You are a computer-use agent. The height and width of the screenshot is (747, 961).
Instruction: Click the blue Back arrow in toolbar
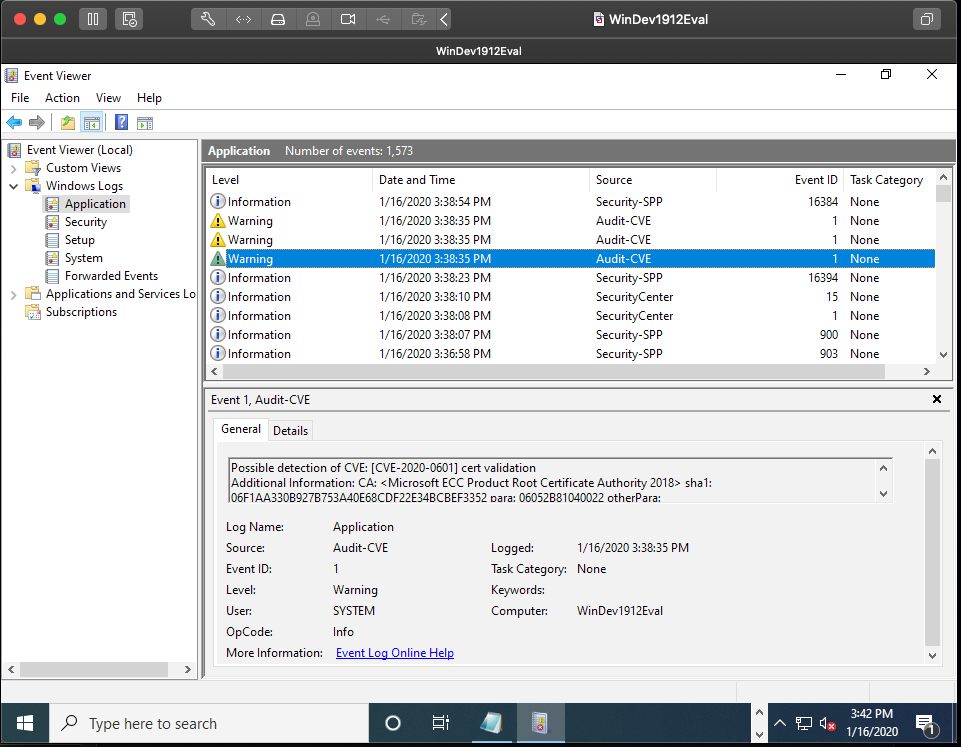14,123
